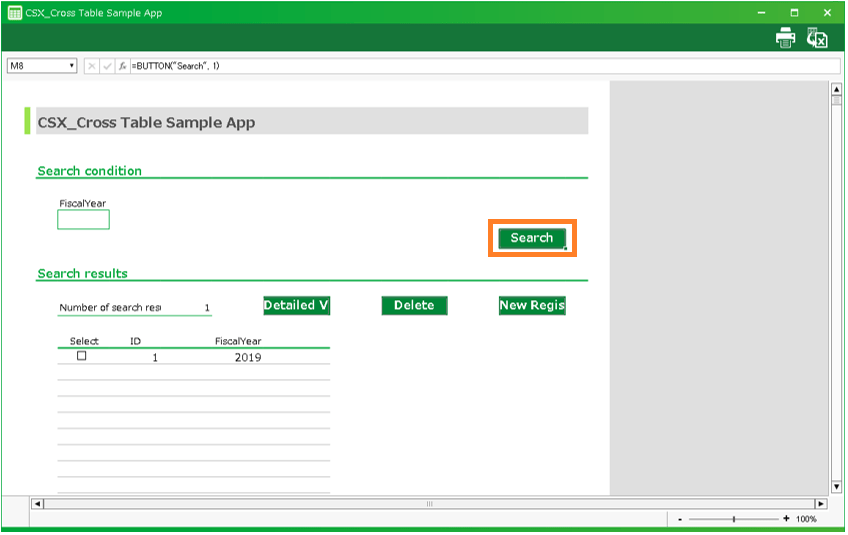848x535 pixels.
Task: Open the M8 cell name box dropdown
Action: click(x=72, y=66)
